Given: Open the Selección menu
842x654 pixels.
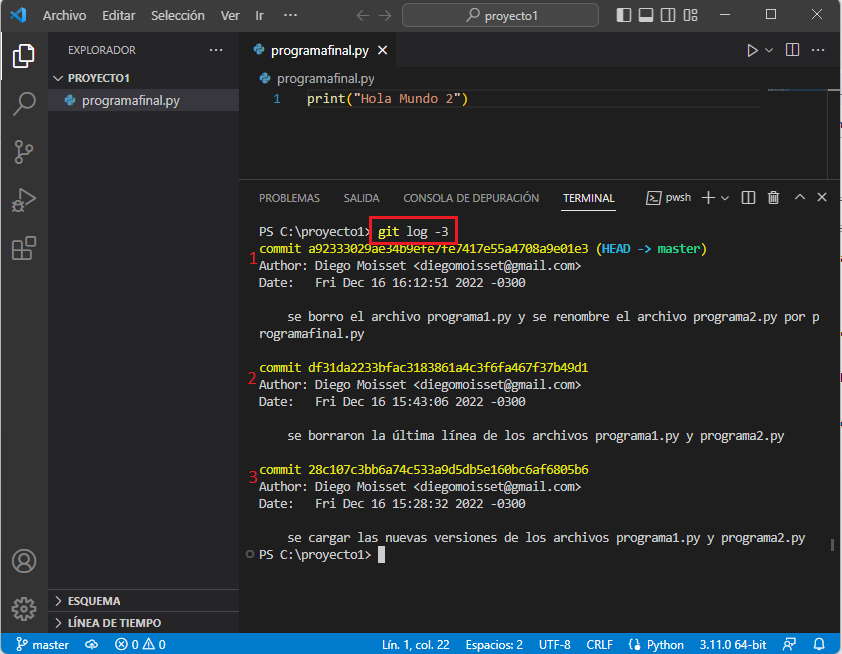Looking at the screenshot, I should click(178, 16).
